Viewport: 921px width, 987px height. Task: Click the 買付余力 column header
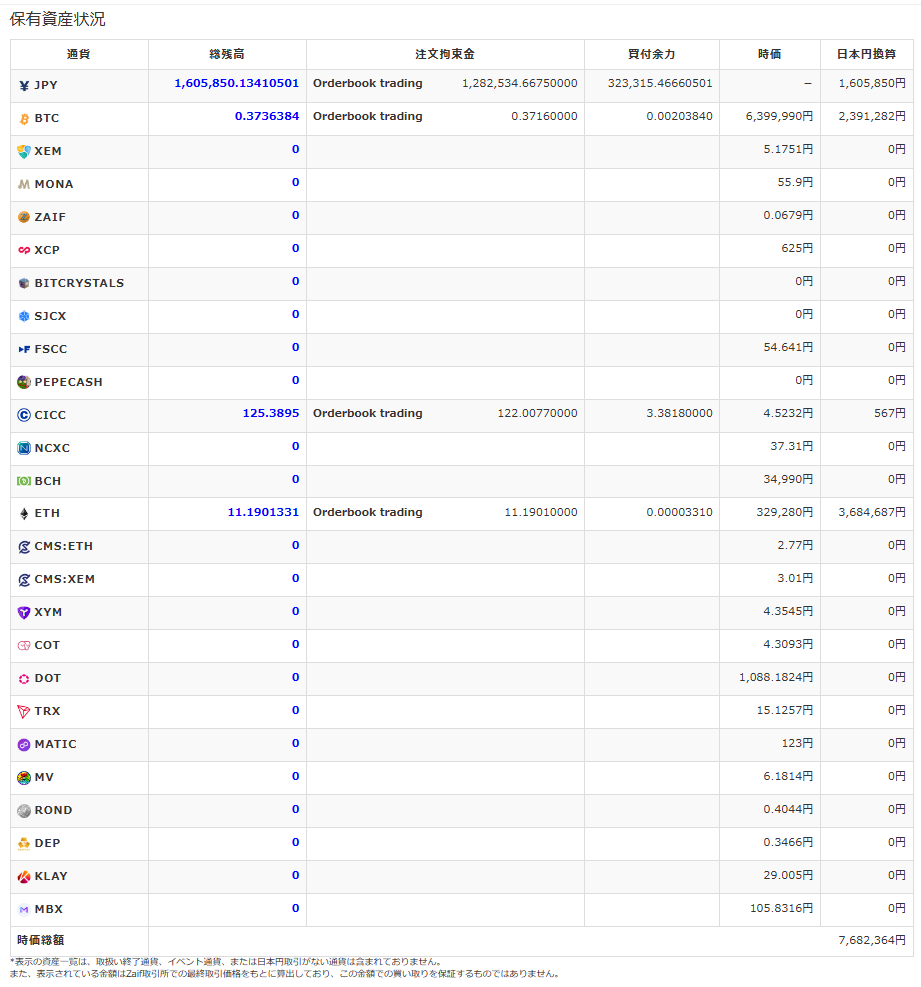point(651,54)
